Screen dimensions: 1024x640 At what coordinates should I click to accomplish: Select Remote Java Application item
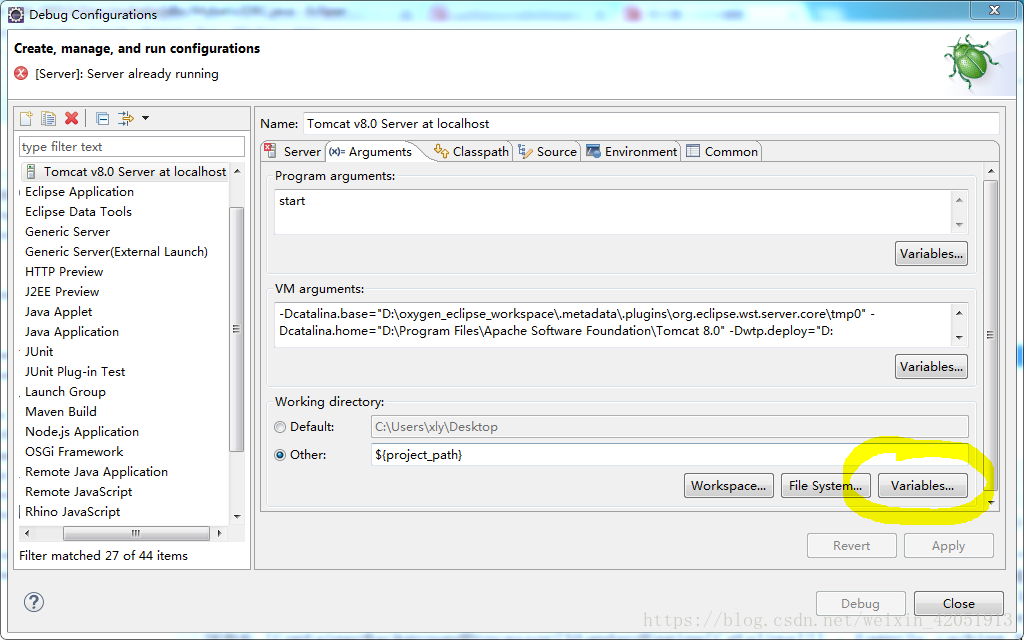click(x=97, y=472)
